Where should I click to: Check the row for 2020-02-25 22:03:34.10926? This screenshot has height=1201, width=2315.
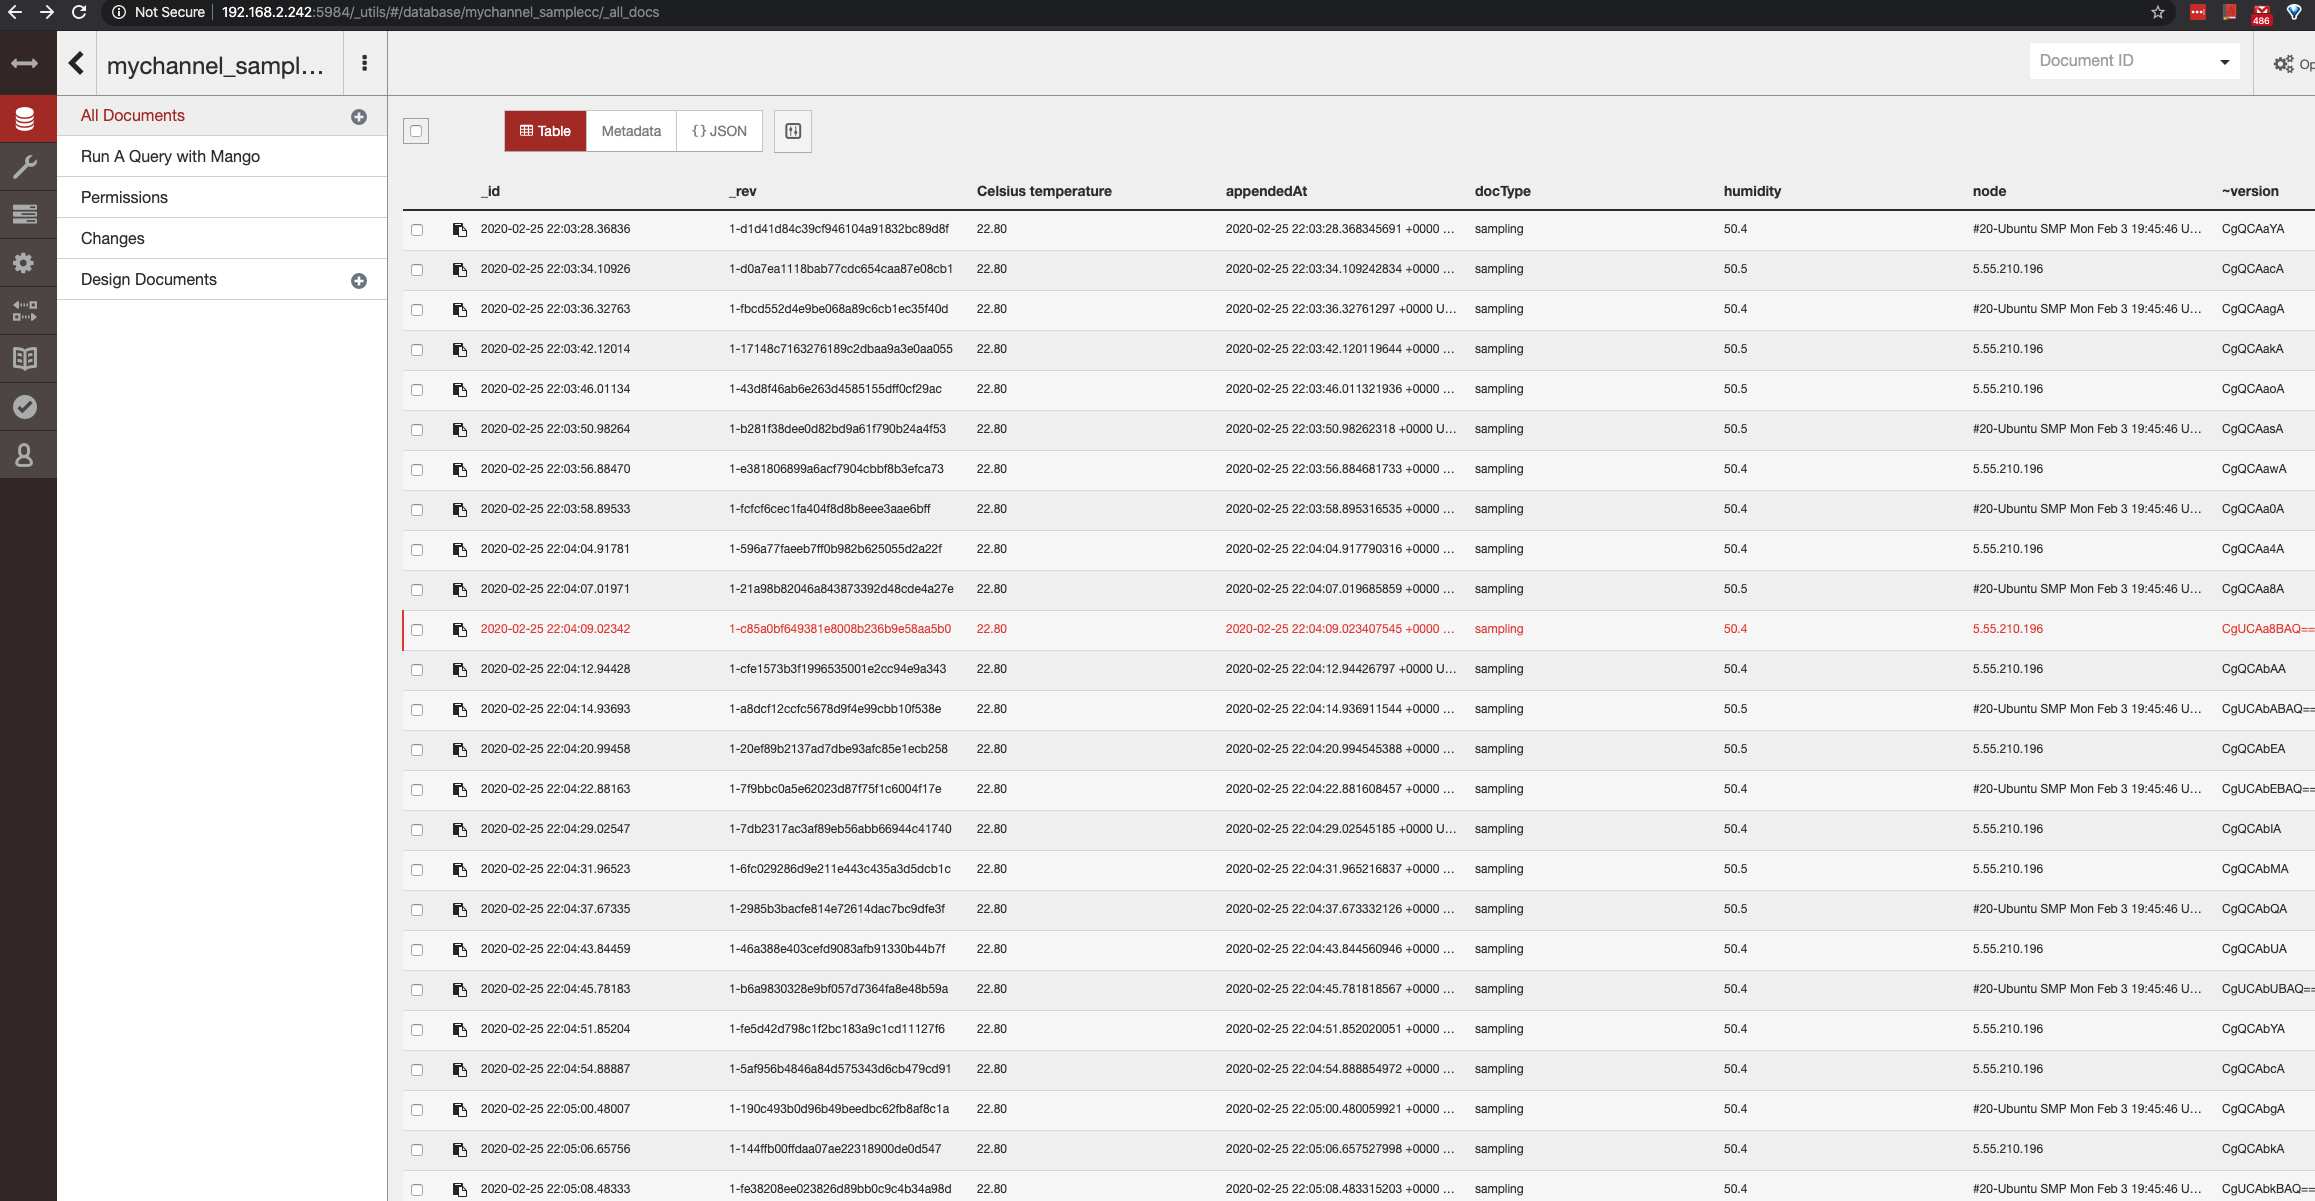(417, 270)
